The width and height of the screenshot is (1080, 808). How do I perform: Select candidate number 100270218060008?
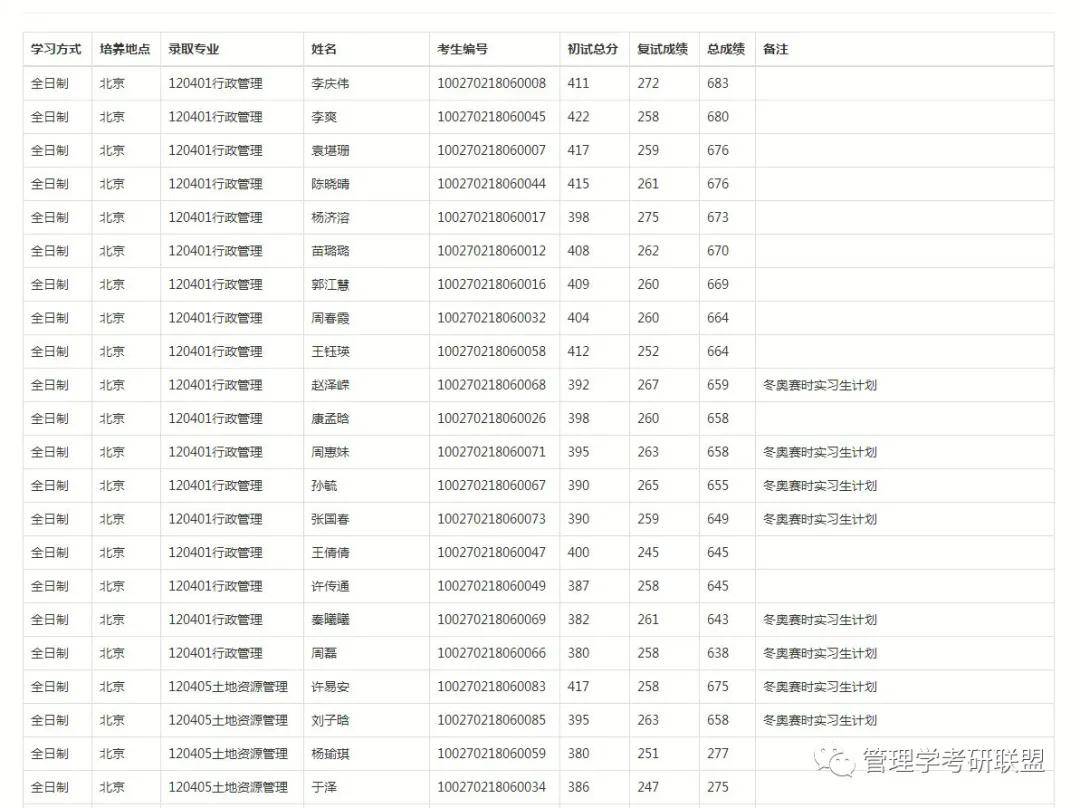point(491,83)
